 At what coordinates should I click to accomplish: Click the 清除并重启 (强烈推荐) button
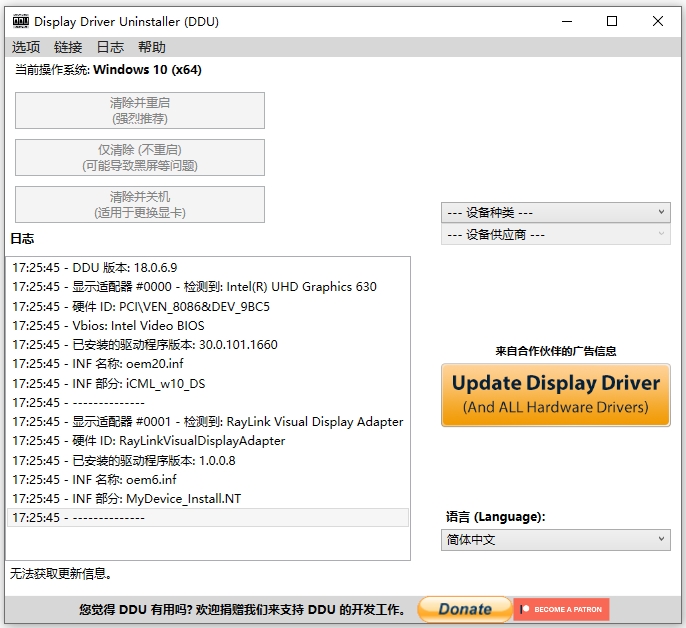coord(140,110)
